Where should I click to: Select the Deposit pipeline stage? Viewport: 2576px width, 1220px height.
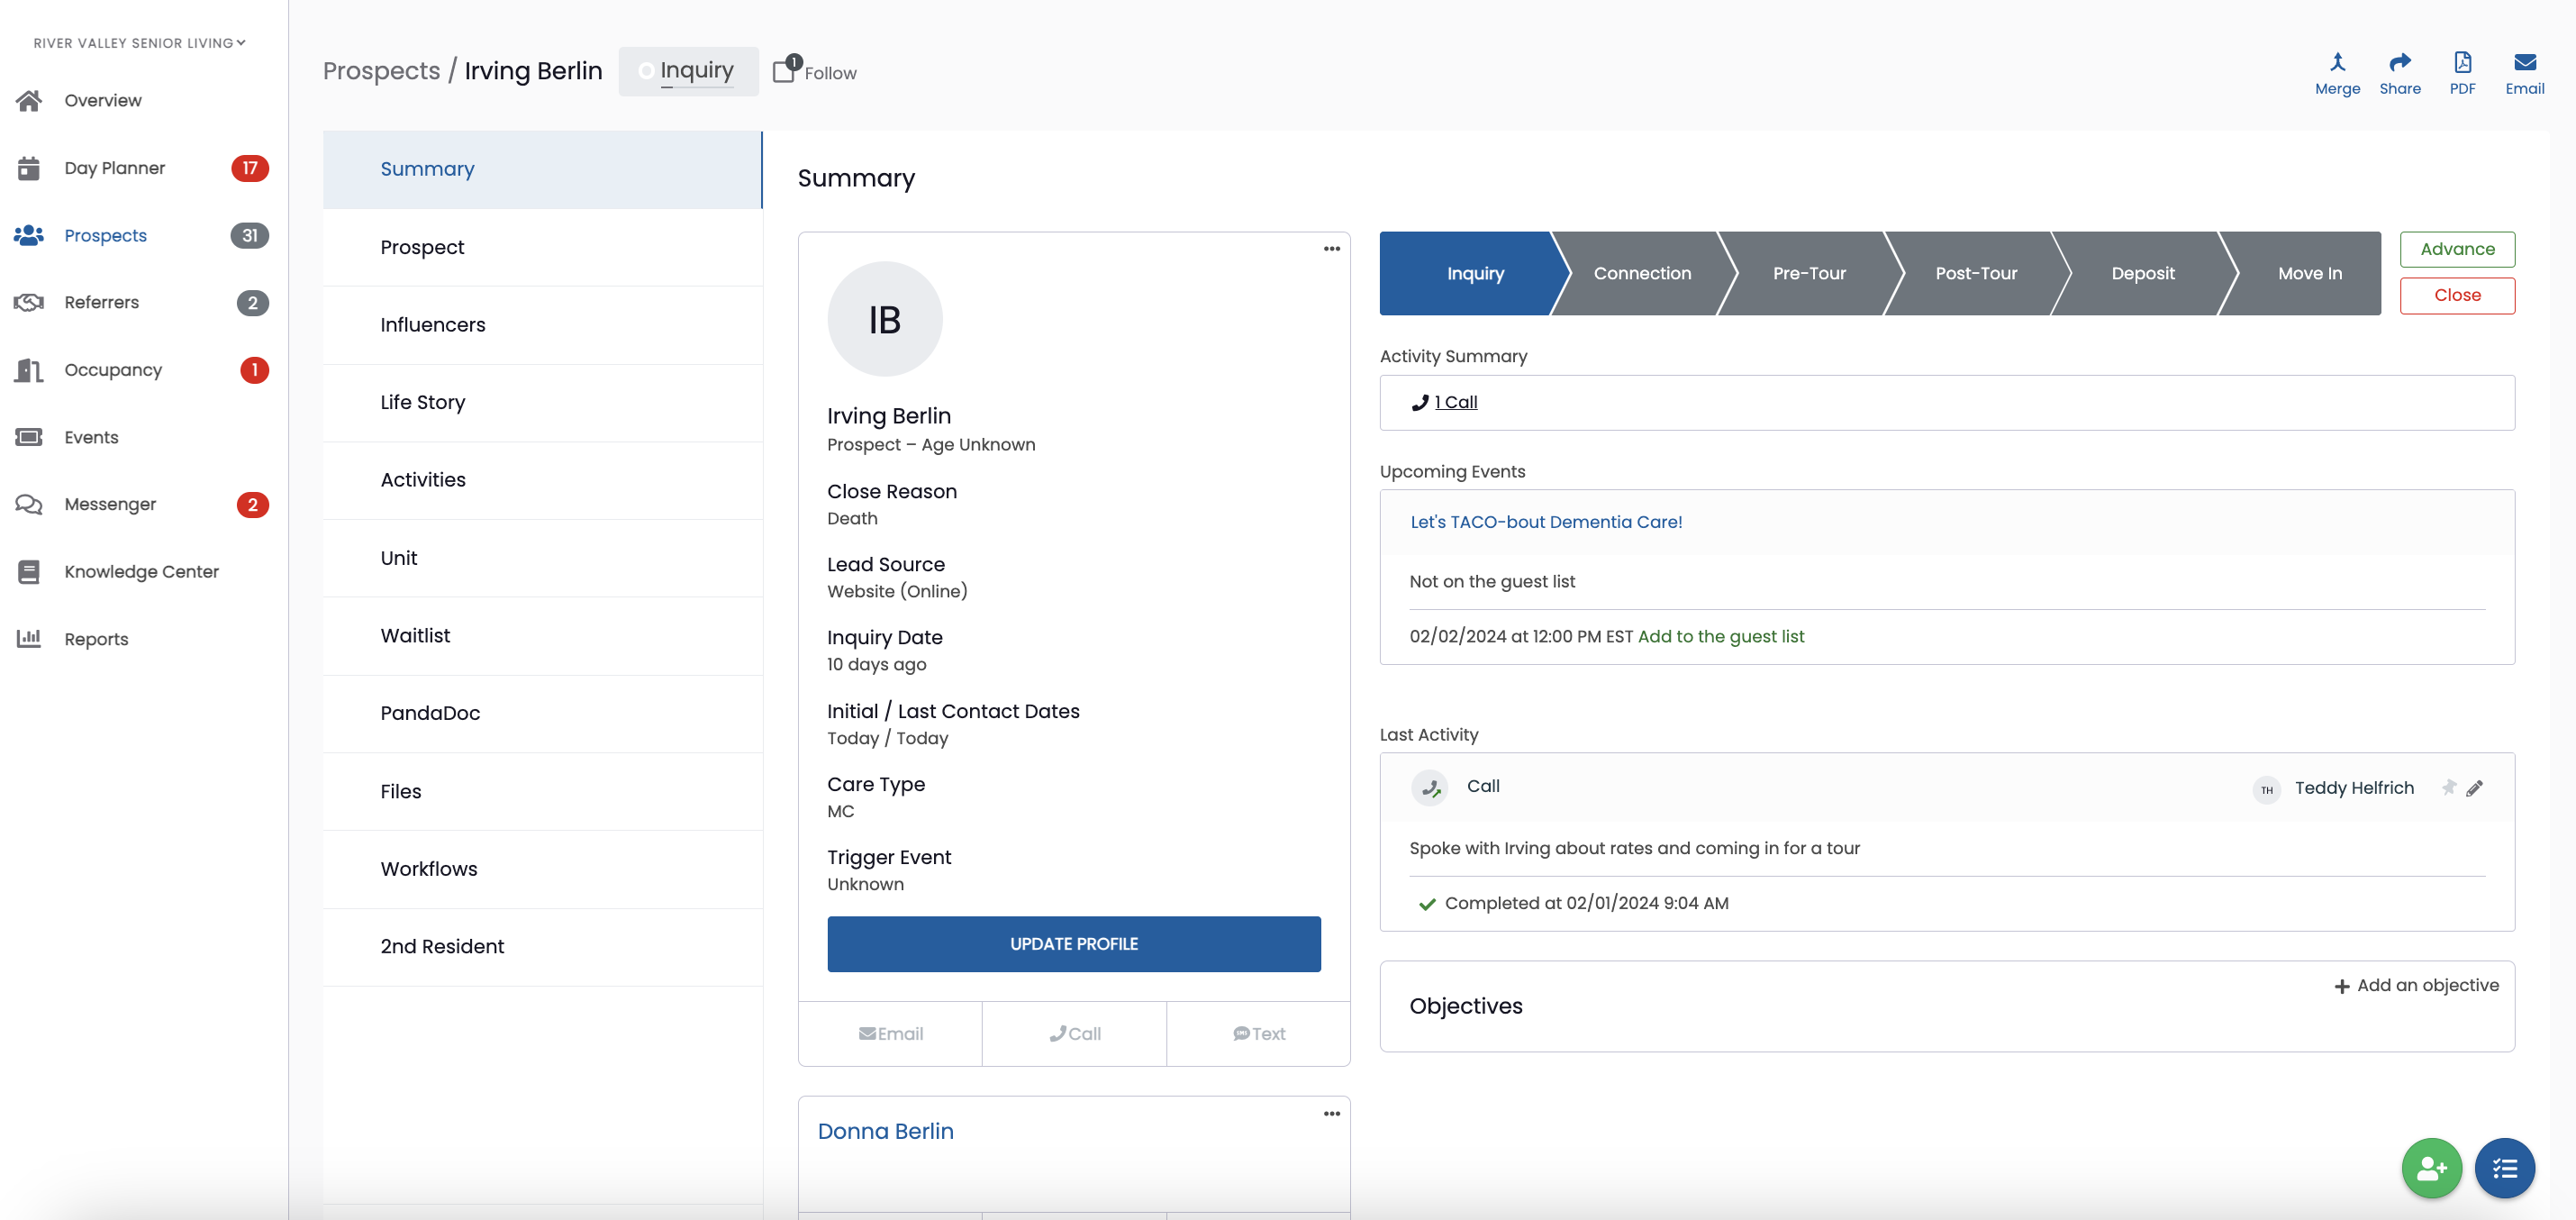2143,274
